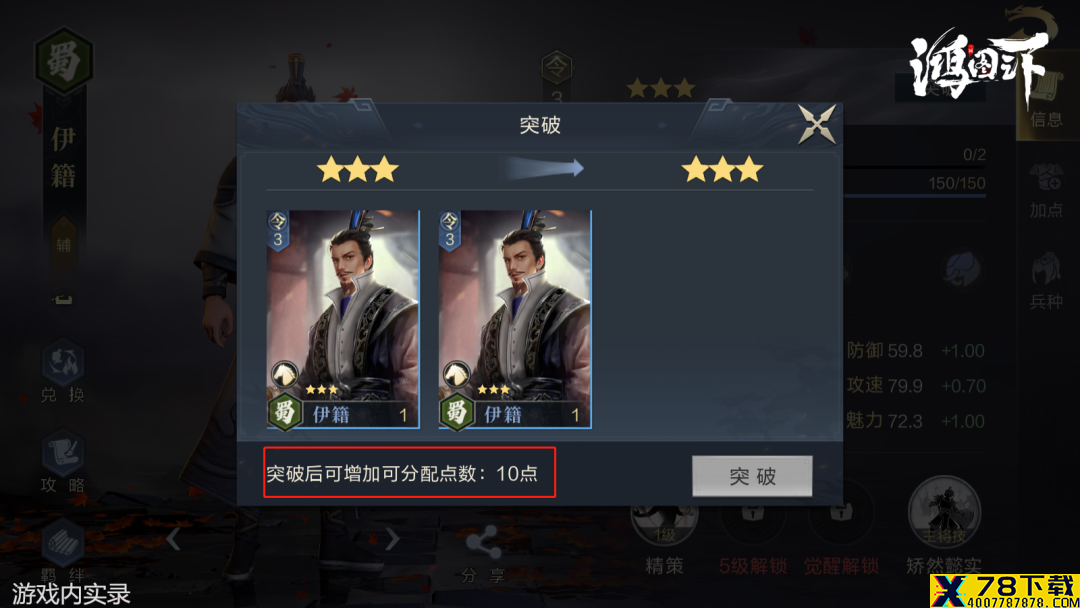
Task: Open the 兑换 exchange icon
Action: [x=63, y=370]
